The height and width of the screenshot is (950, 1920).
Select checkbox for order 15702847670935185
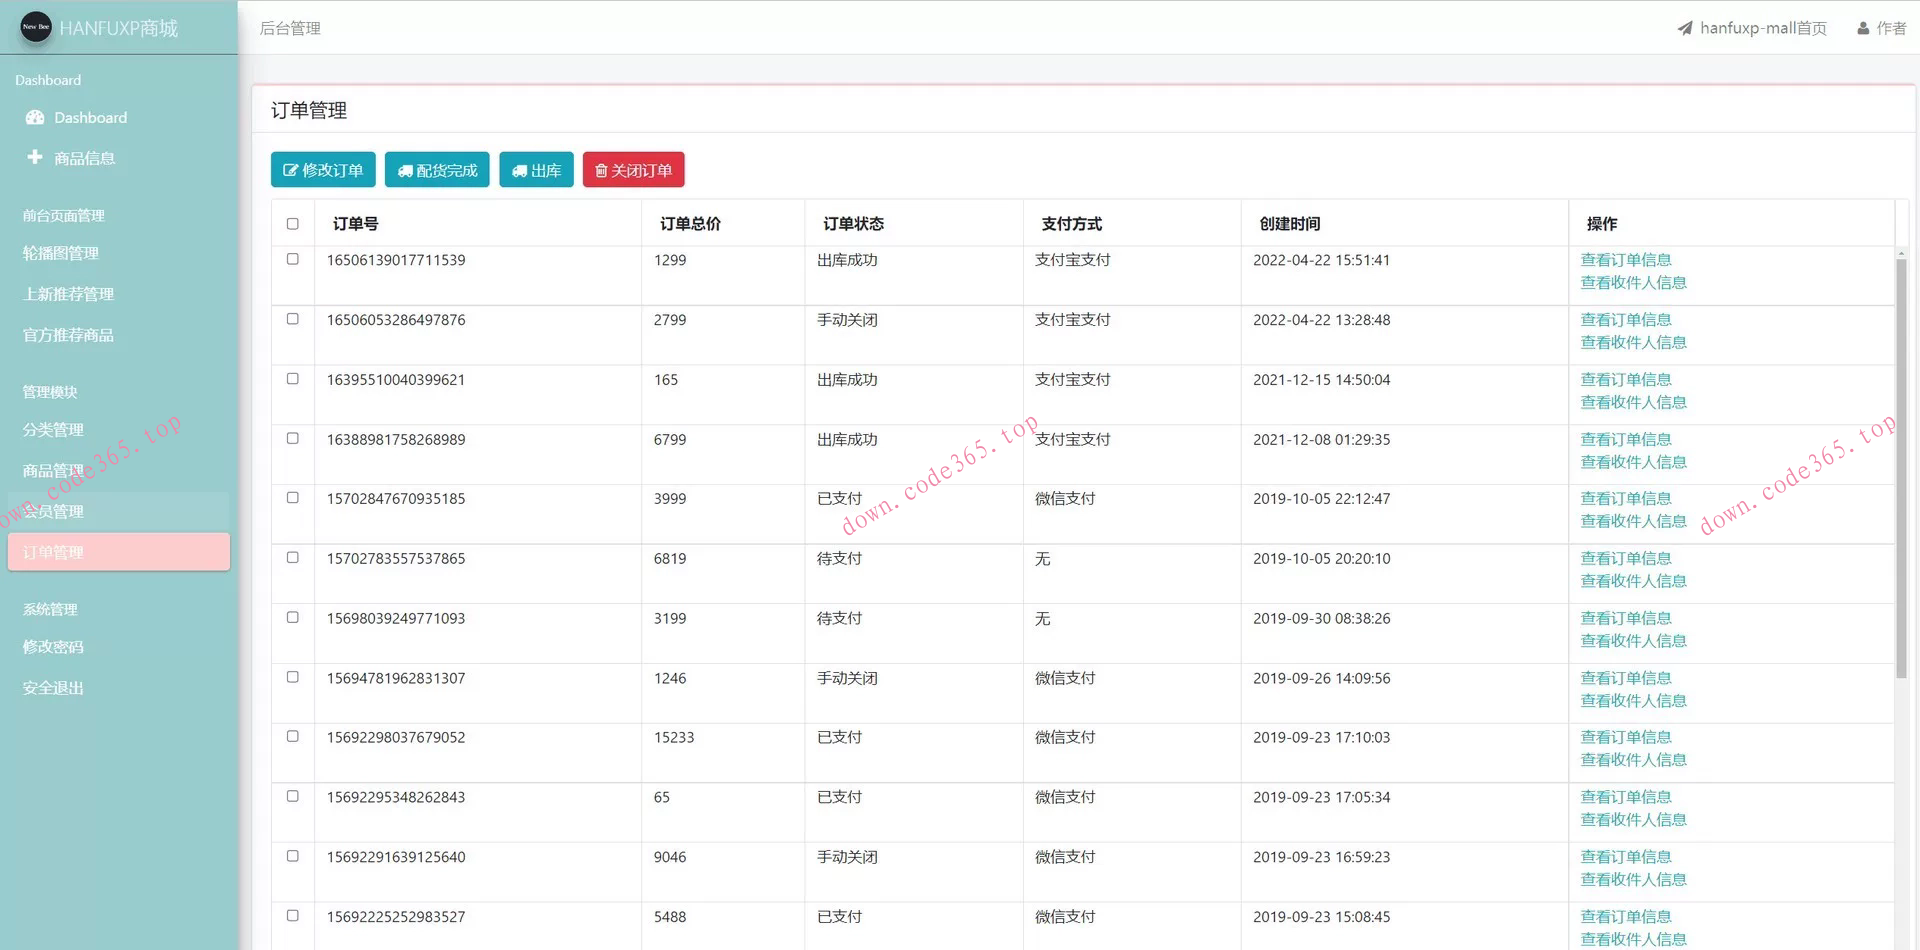pos(293,498)
